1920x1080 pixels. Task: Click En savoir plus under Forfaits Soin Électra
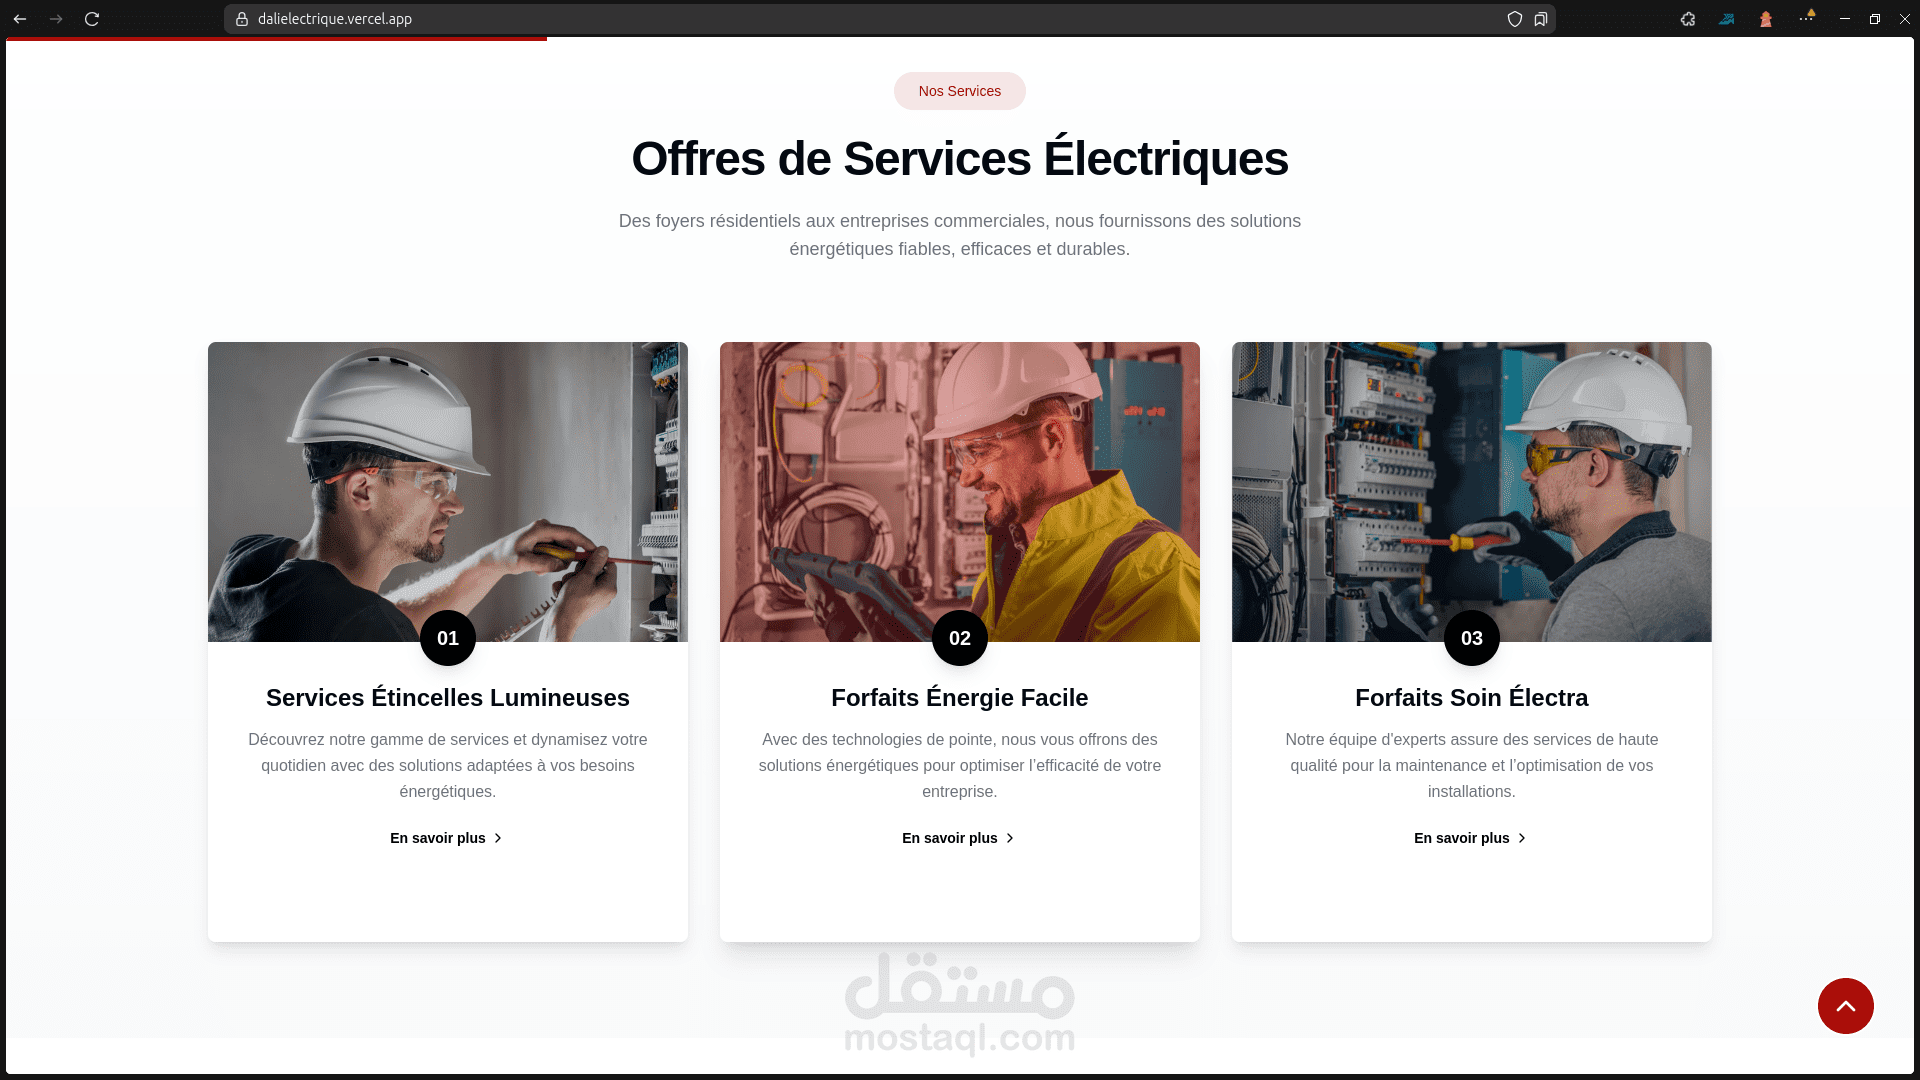[x=1471, y=838]
